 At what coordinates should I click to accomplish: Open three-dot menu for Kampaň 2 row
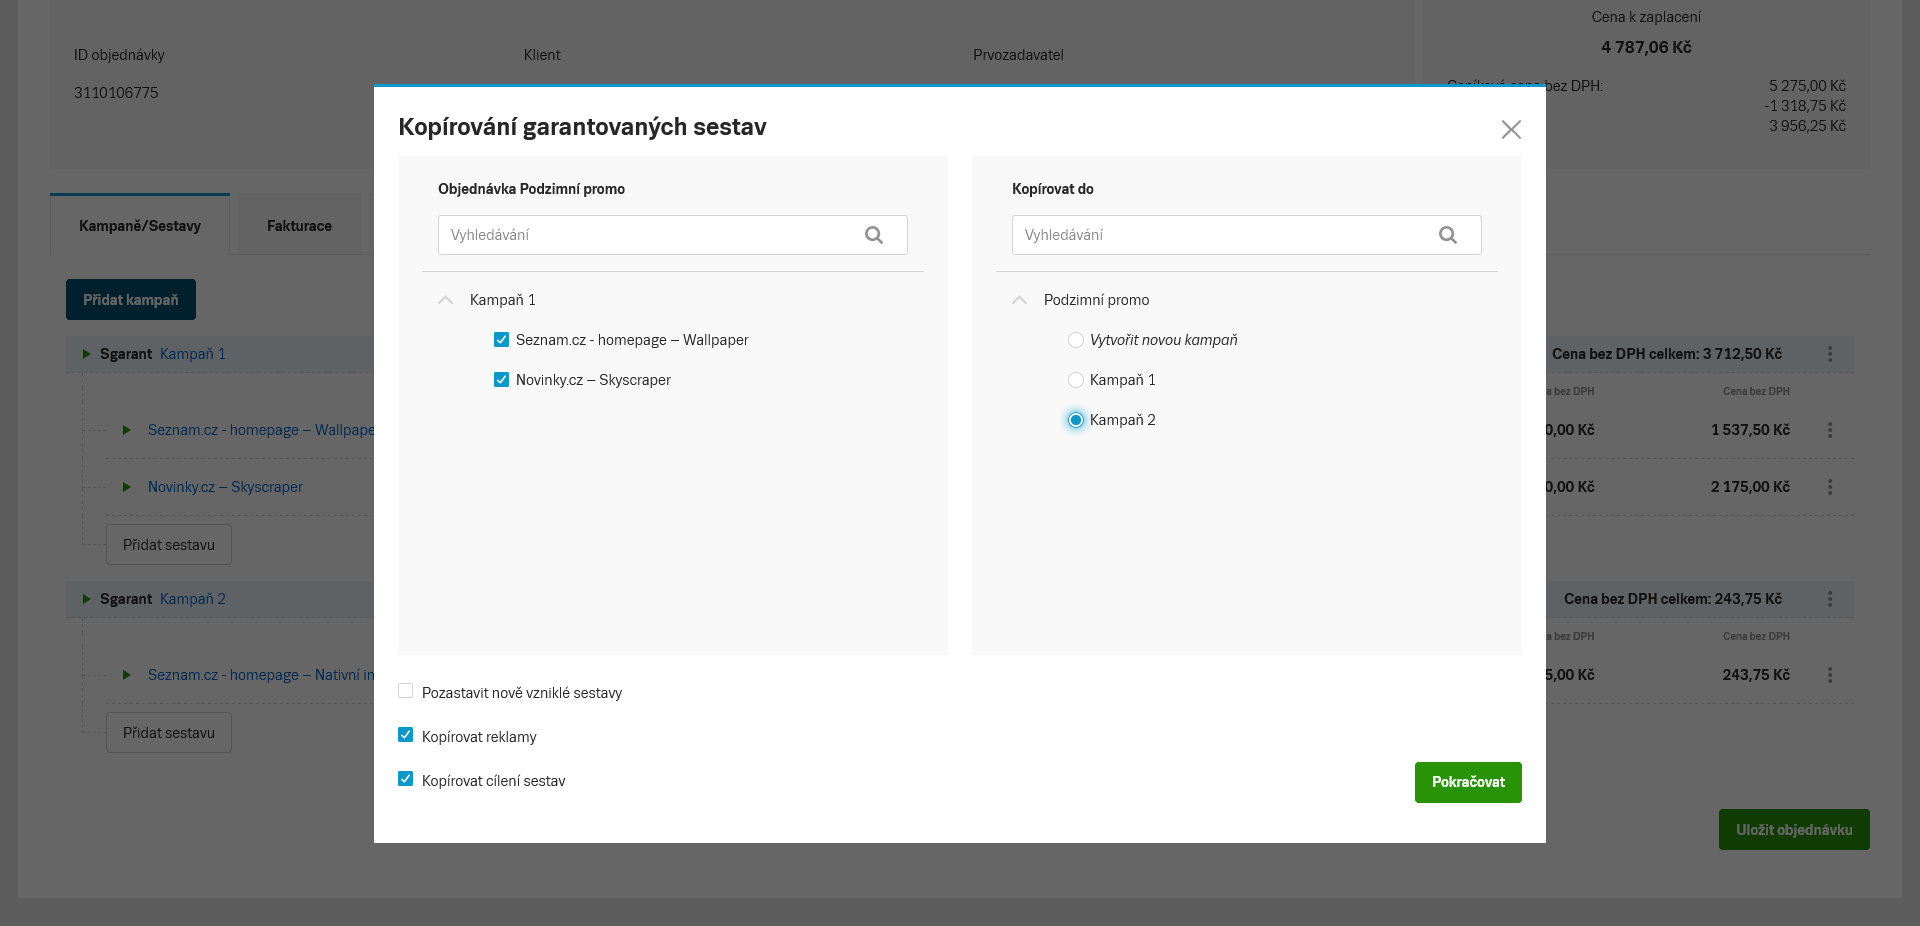click(x=1829, y=599)
